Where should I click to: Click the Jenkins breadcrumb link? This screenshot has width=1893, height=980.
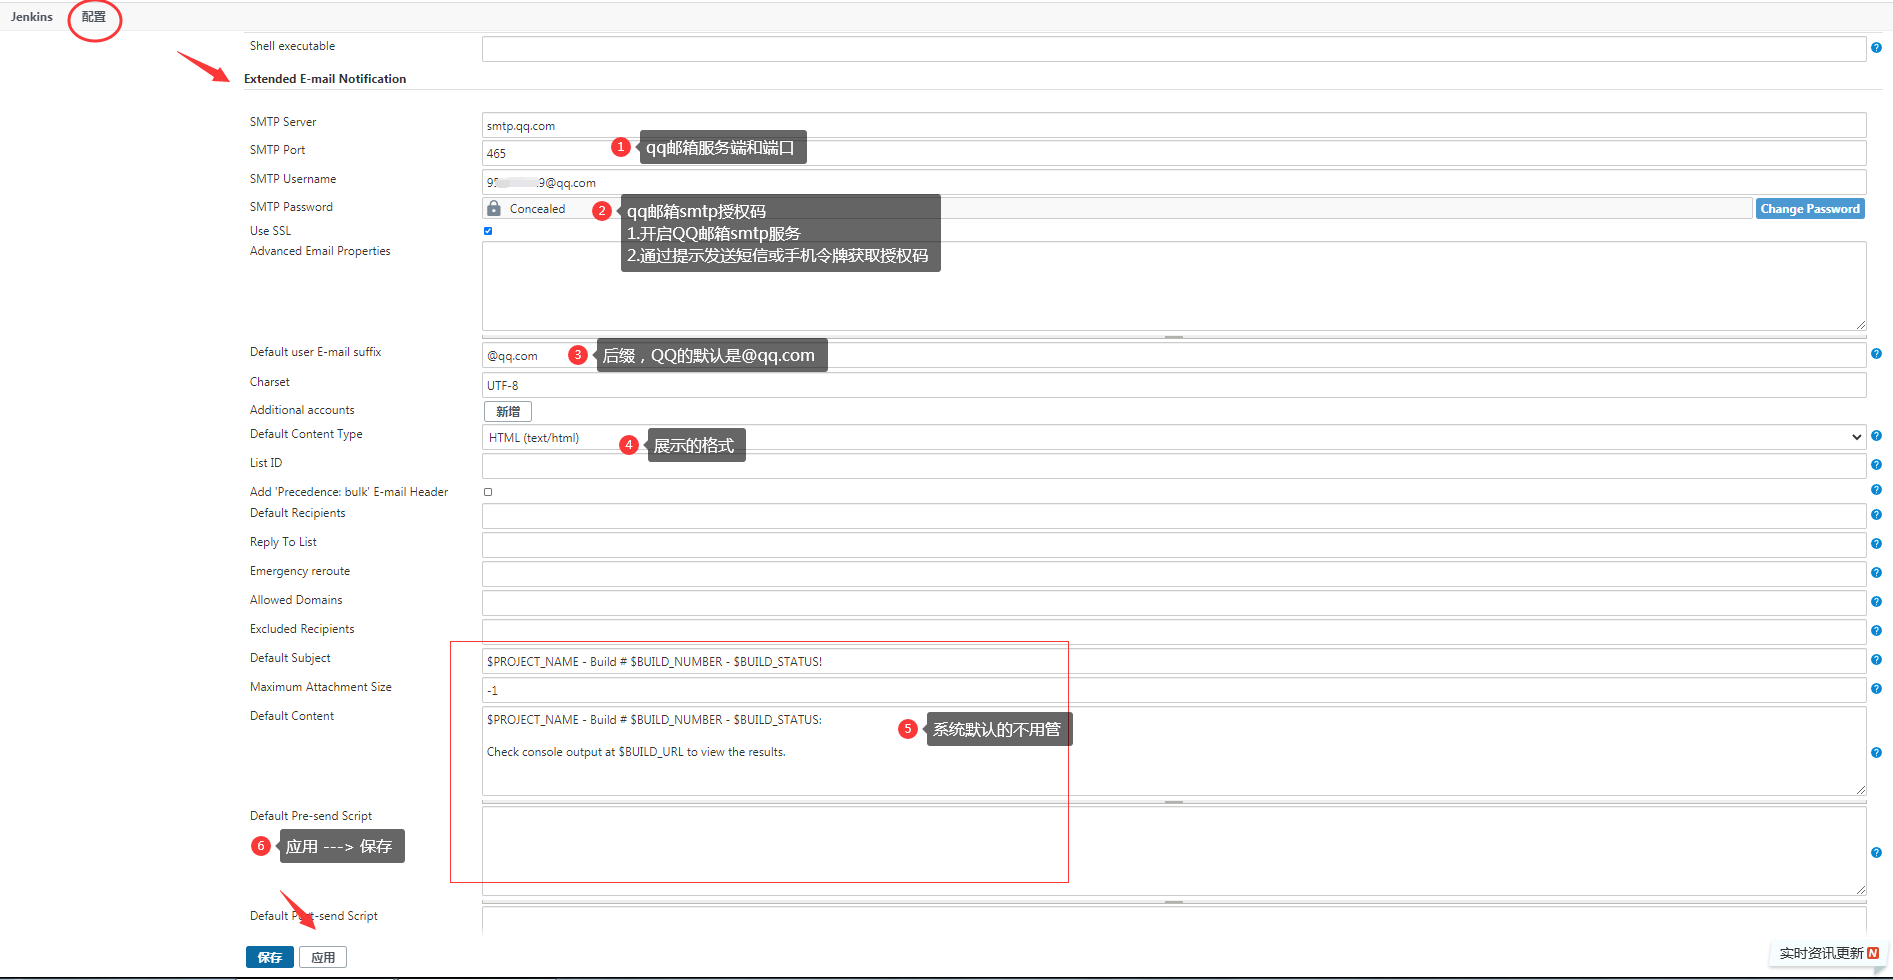coord(32,17)
